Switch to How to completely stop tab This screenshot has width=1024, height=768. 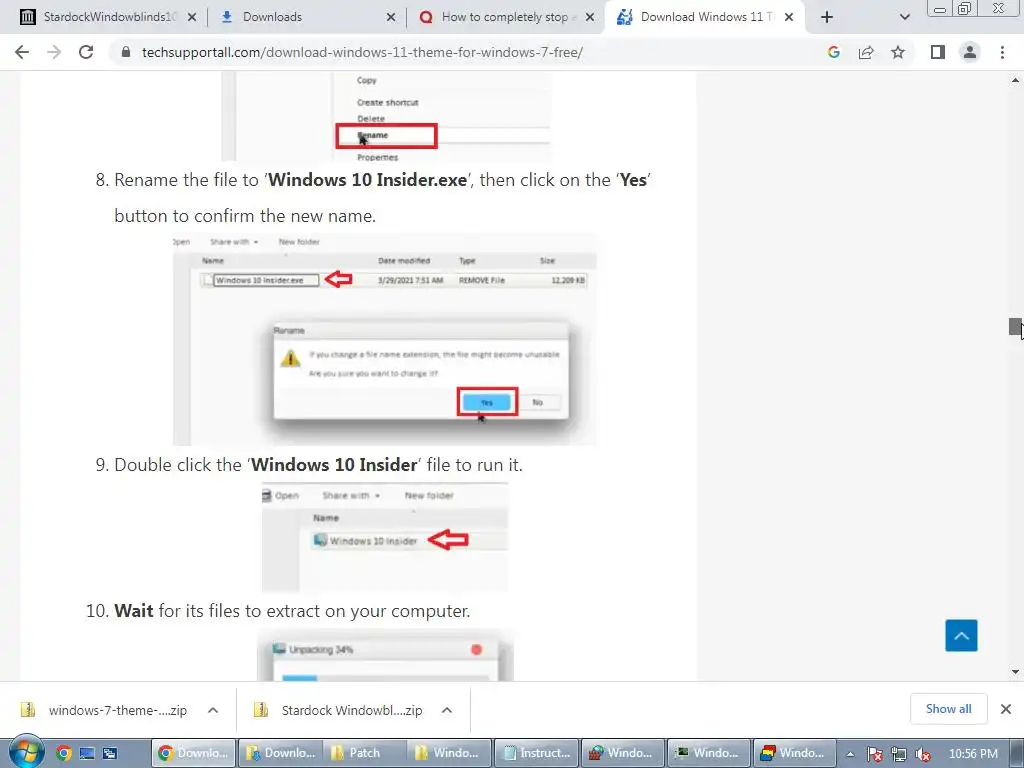[505, 17]
